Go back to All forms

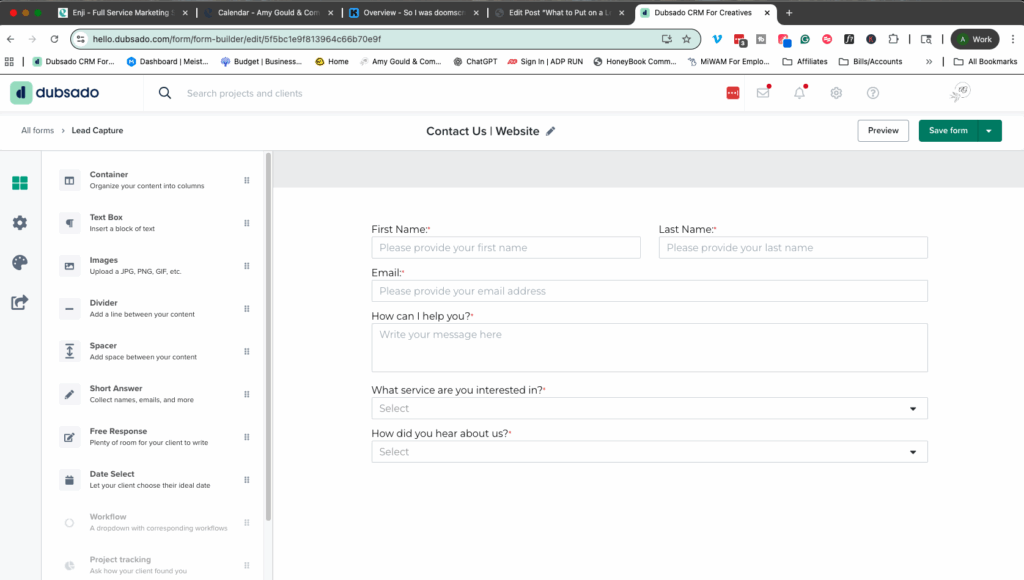pos(37,131)
